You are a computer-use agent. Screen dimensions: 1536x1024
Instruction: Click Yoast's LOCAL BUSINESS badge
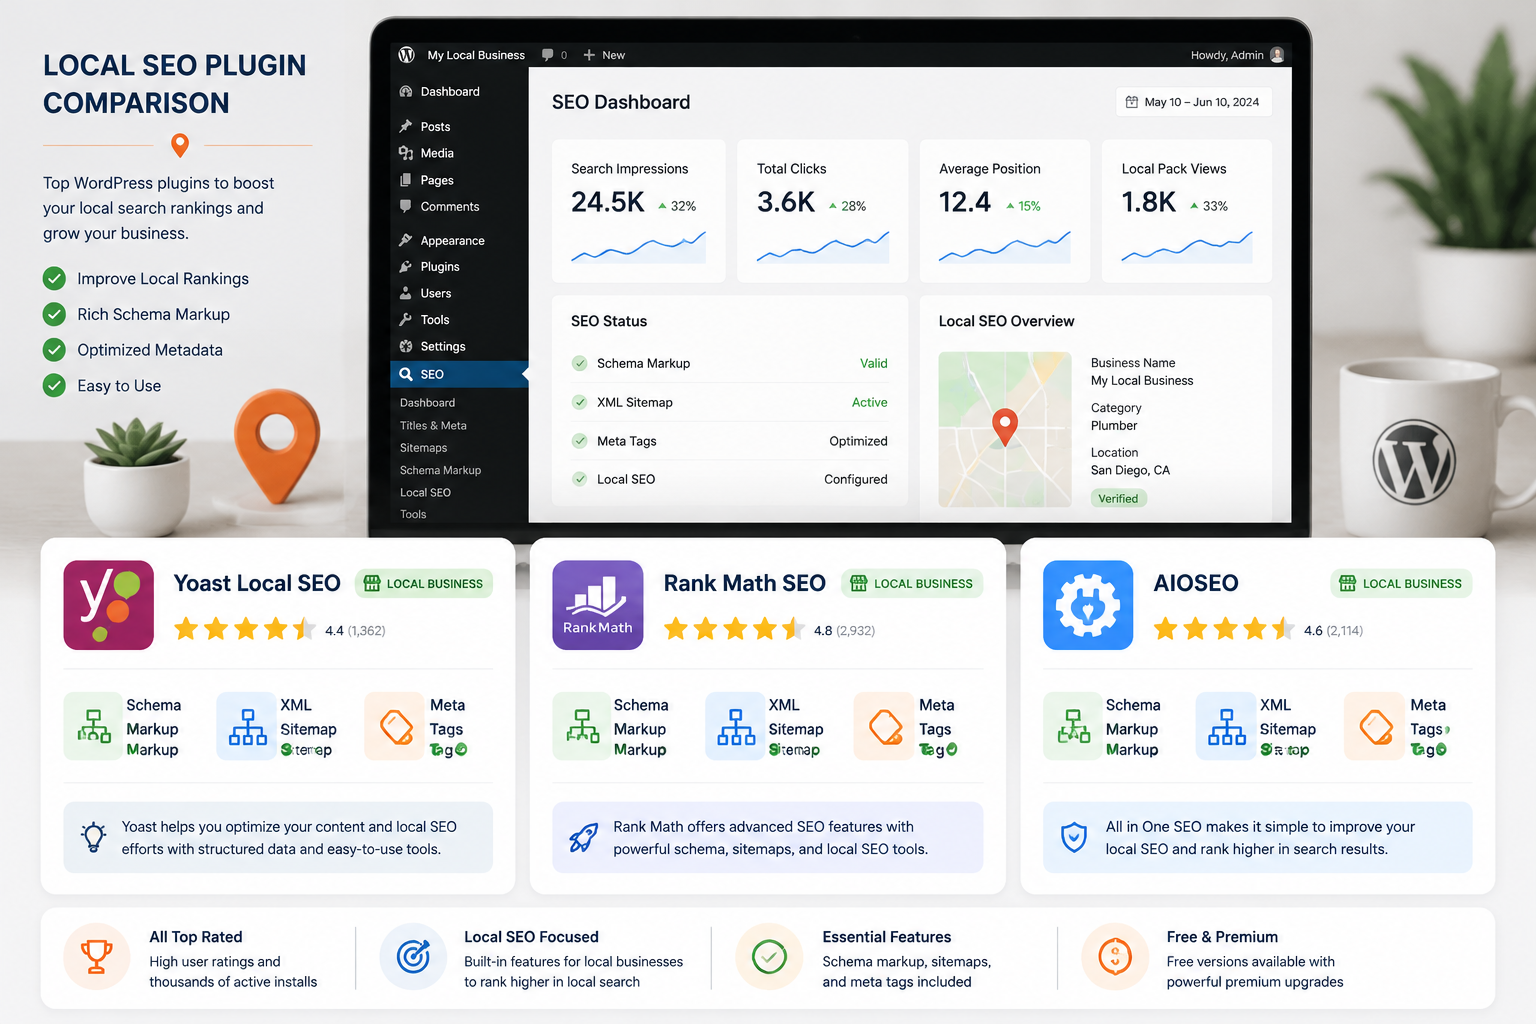(x=424, y=584)
